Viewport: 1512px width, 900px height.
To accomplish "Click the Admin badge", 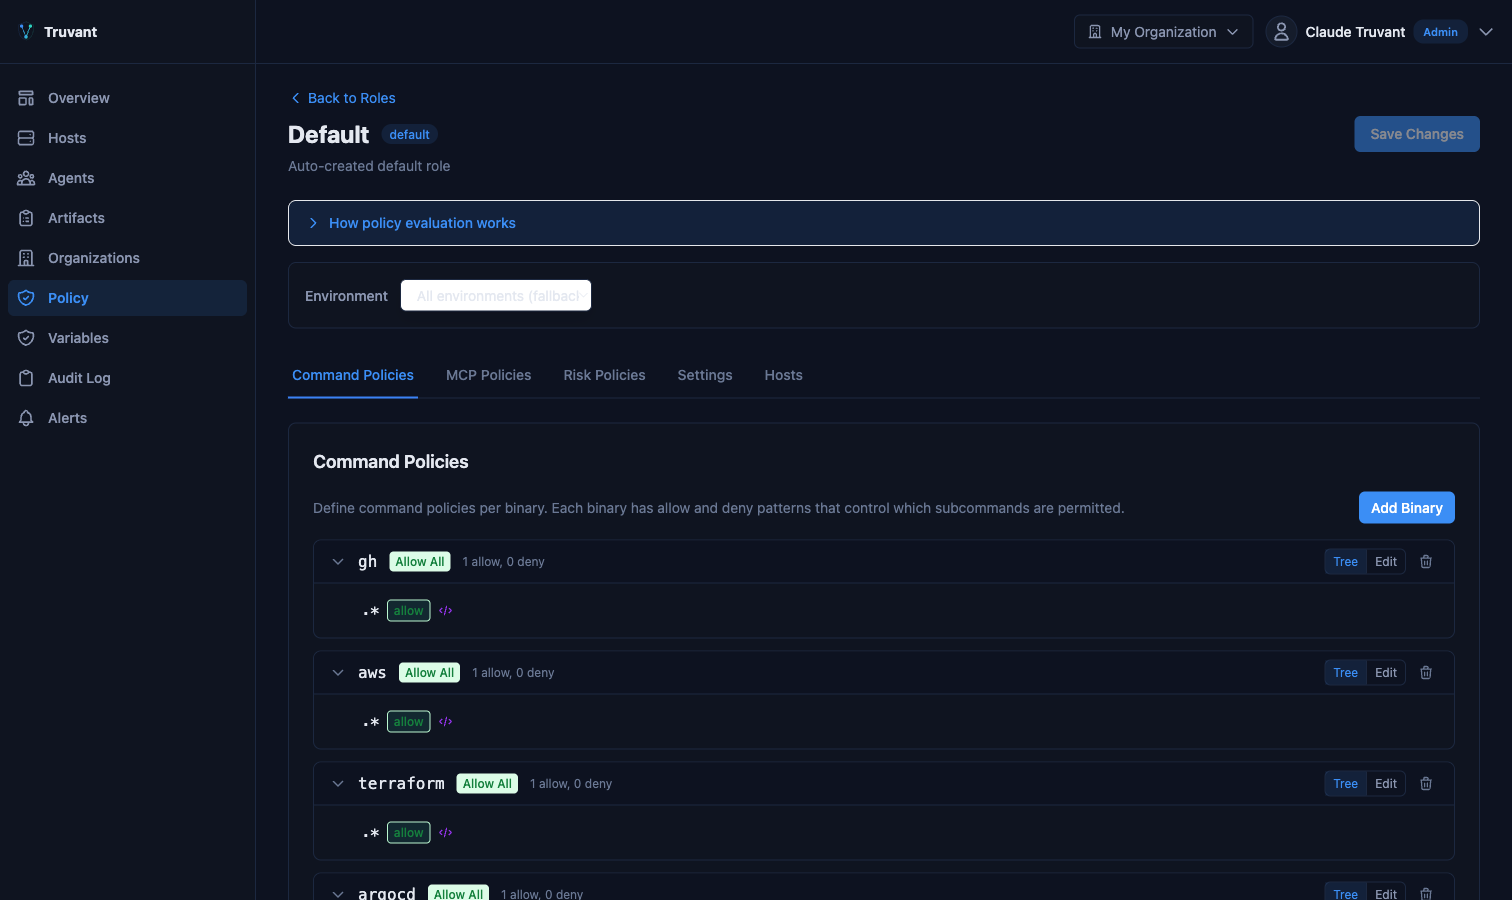I will [1440, 32].
